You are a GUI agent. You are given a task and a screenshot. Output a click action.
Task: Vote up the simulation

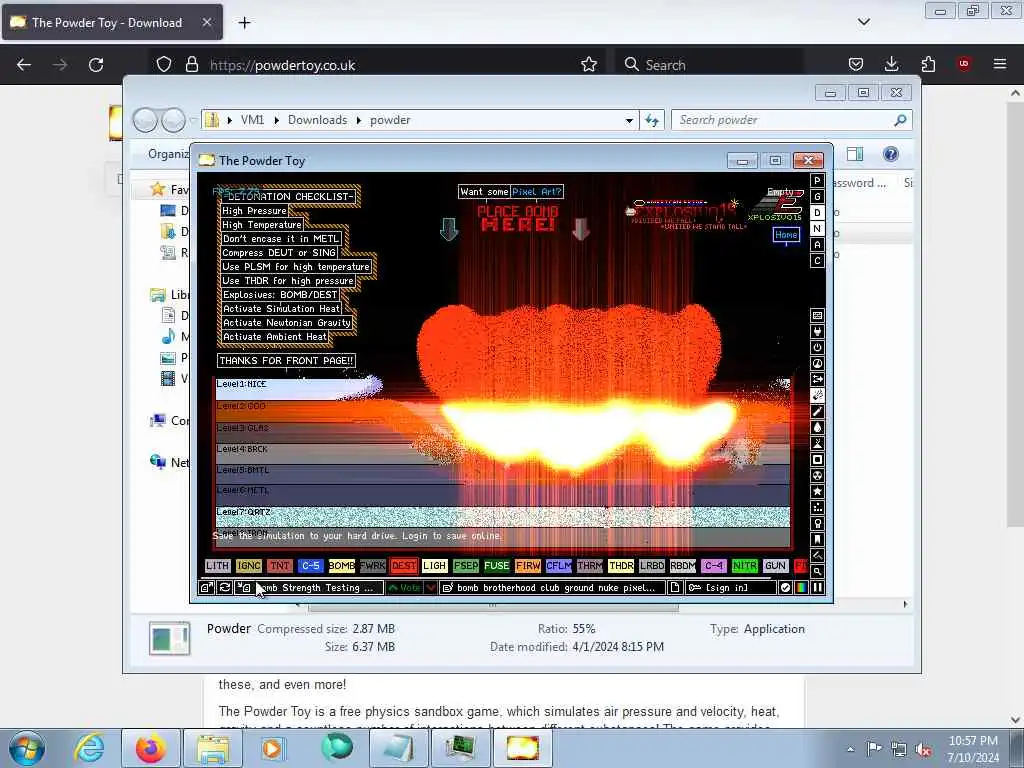click(404, 588)
